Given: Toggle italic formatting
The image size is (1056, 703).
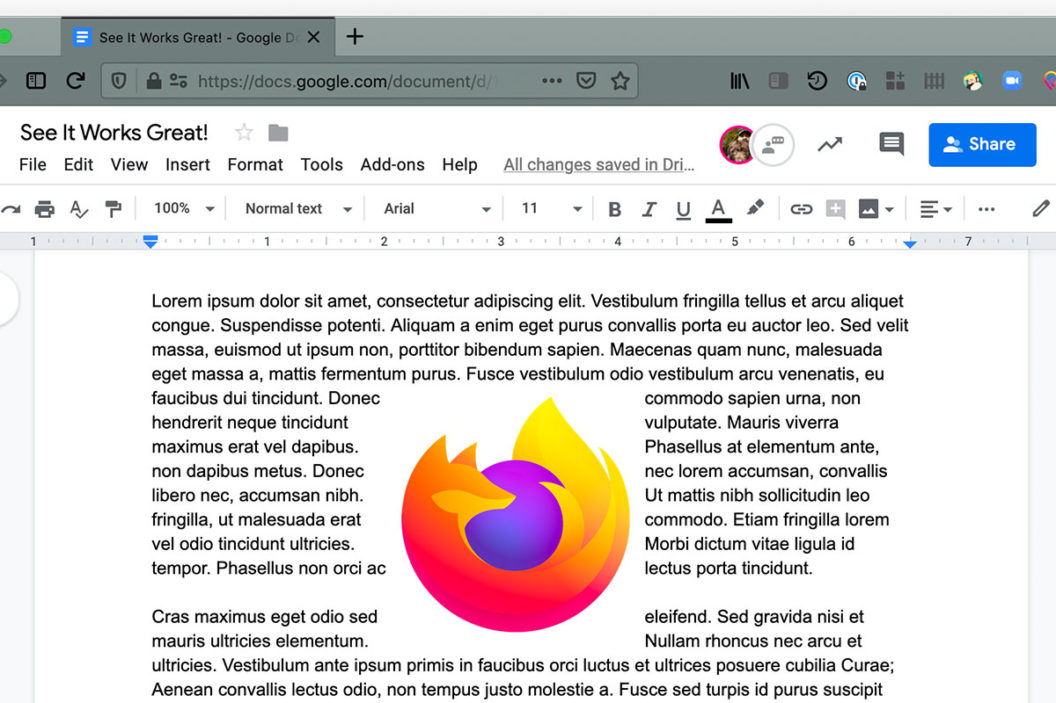Looking at the screenshot, I should point(649,209).
